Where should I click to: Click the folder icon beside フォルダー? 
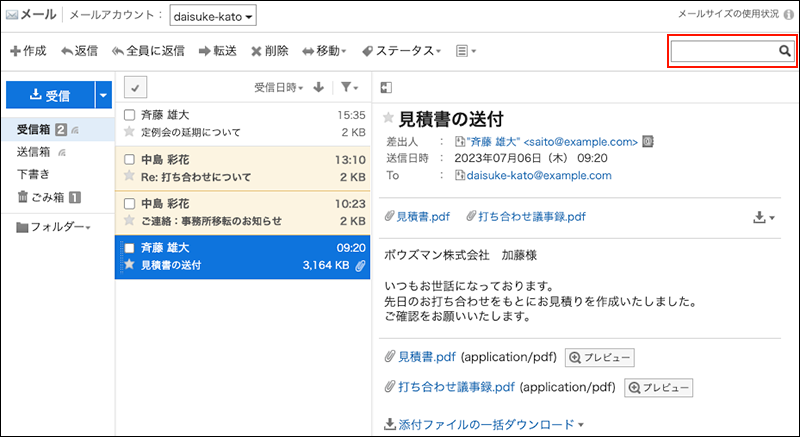[x=22, y=227]
